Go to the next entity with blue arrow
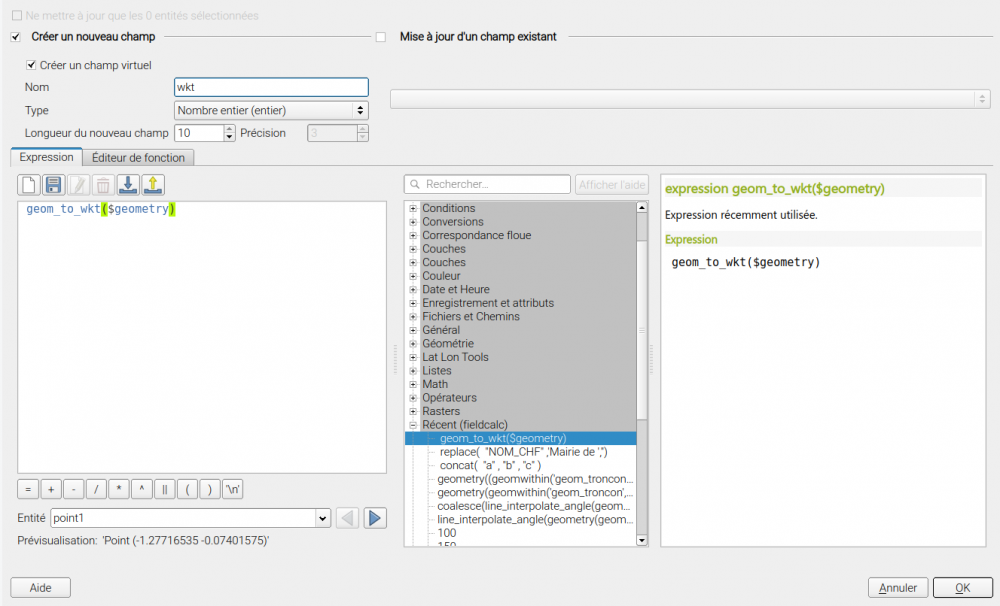This screenshot has width=1000, height=606. (x=375, y=518)
